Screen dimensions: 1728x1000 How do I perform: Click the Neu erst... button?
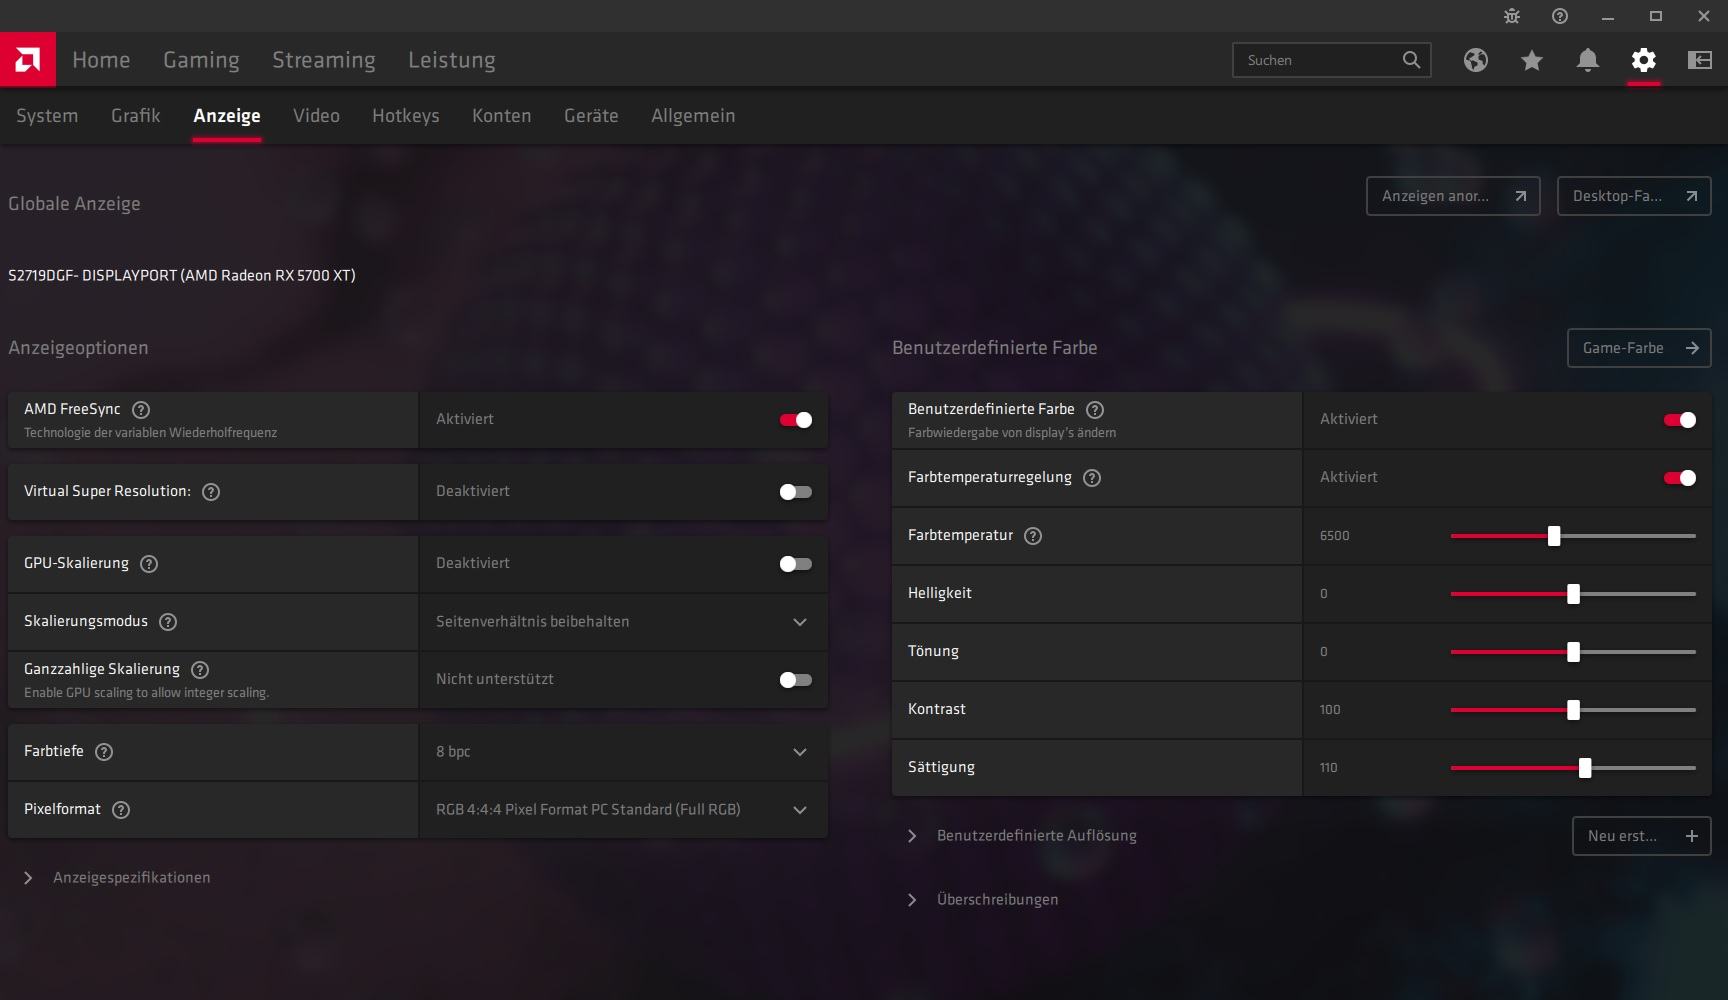pos(1641,836)
